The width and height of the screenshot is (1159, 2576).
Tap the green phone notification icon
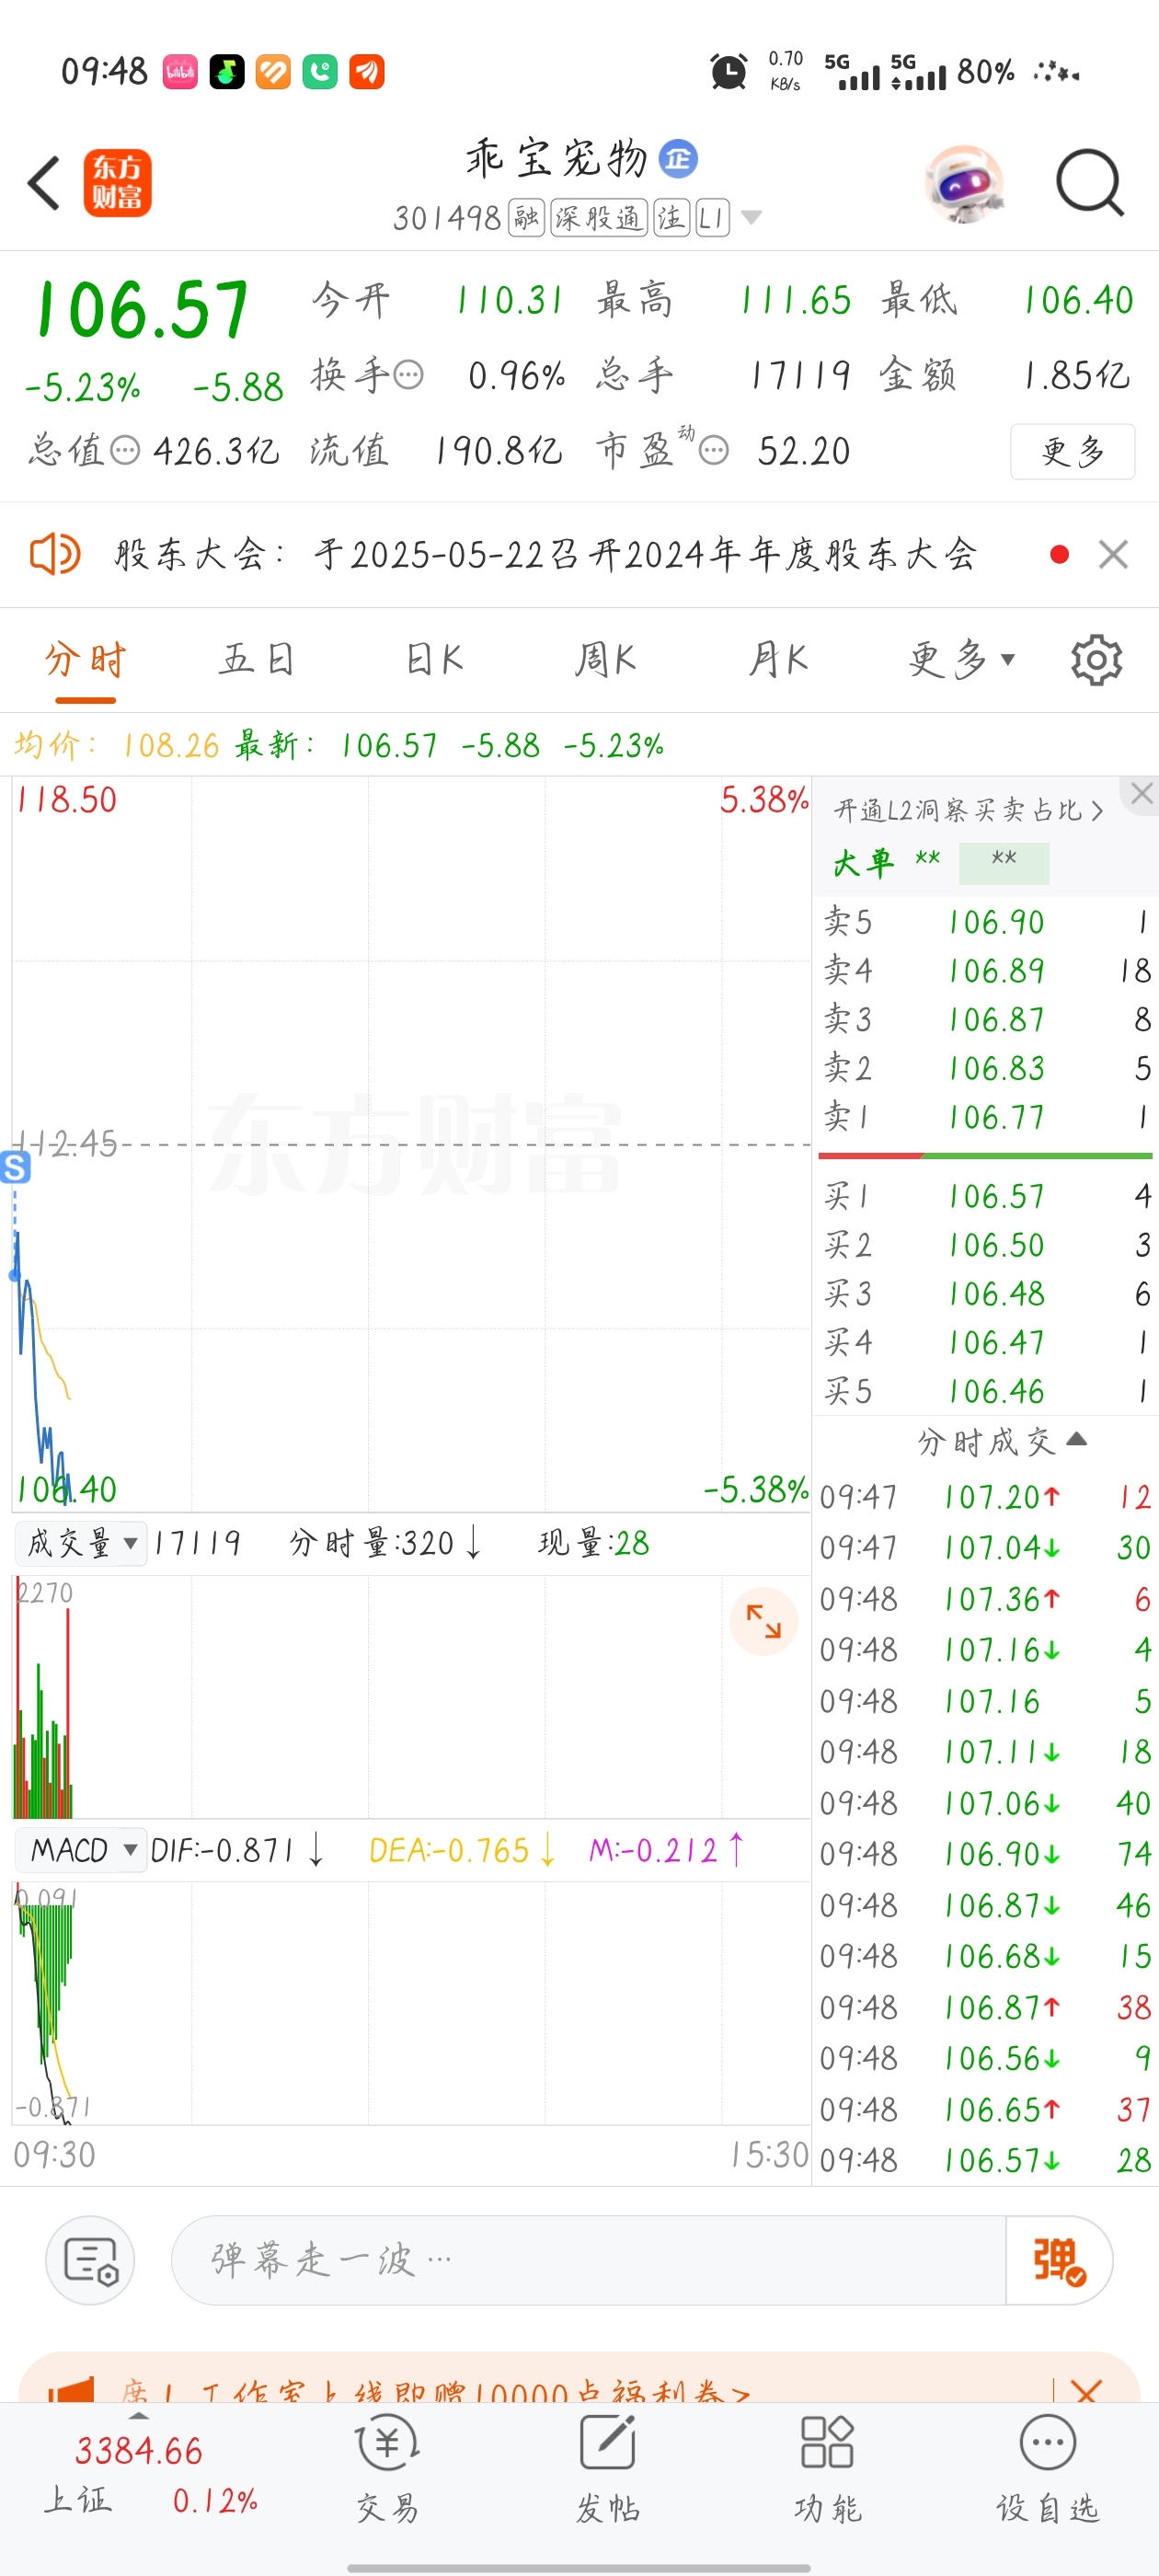[x=320, y=72]
